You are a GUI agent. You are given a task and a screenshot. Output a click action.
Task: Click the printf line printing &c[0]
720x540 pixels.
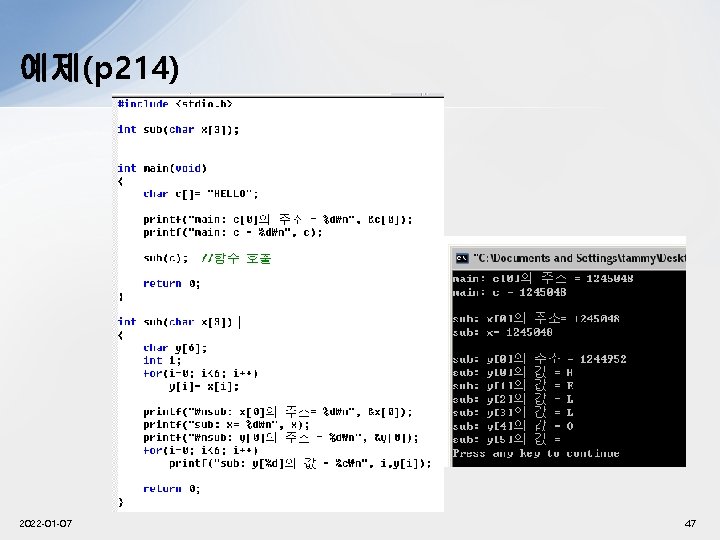pyautogui.click(x=278, y=219)
